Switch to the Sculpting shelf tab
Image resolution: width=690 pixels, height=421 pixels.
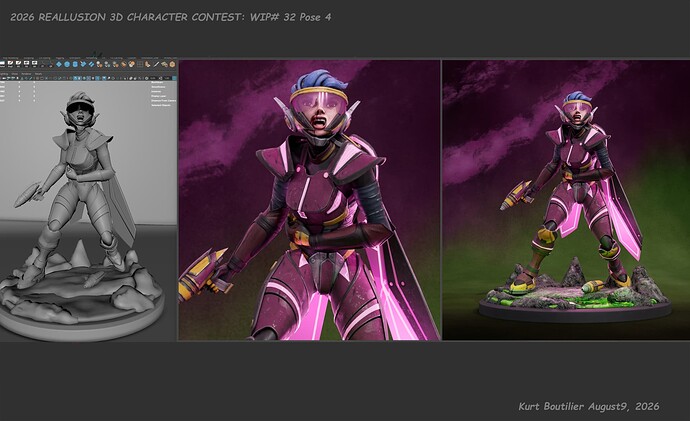29,58
